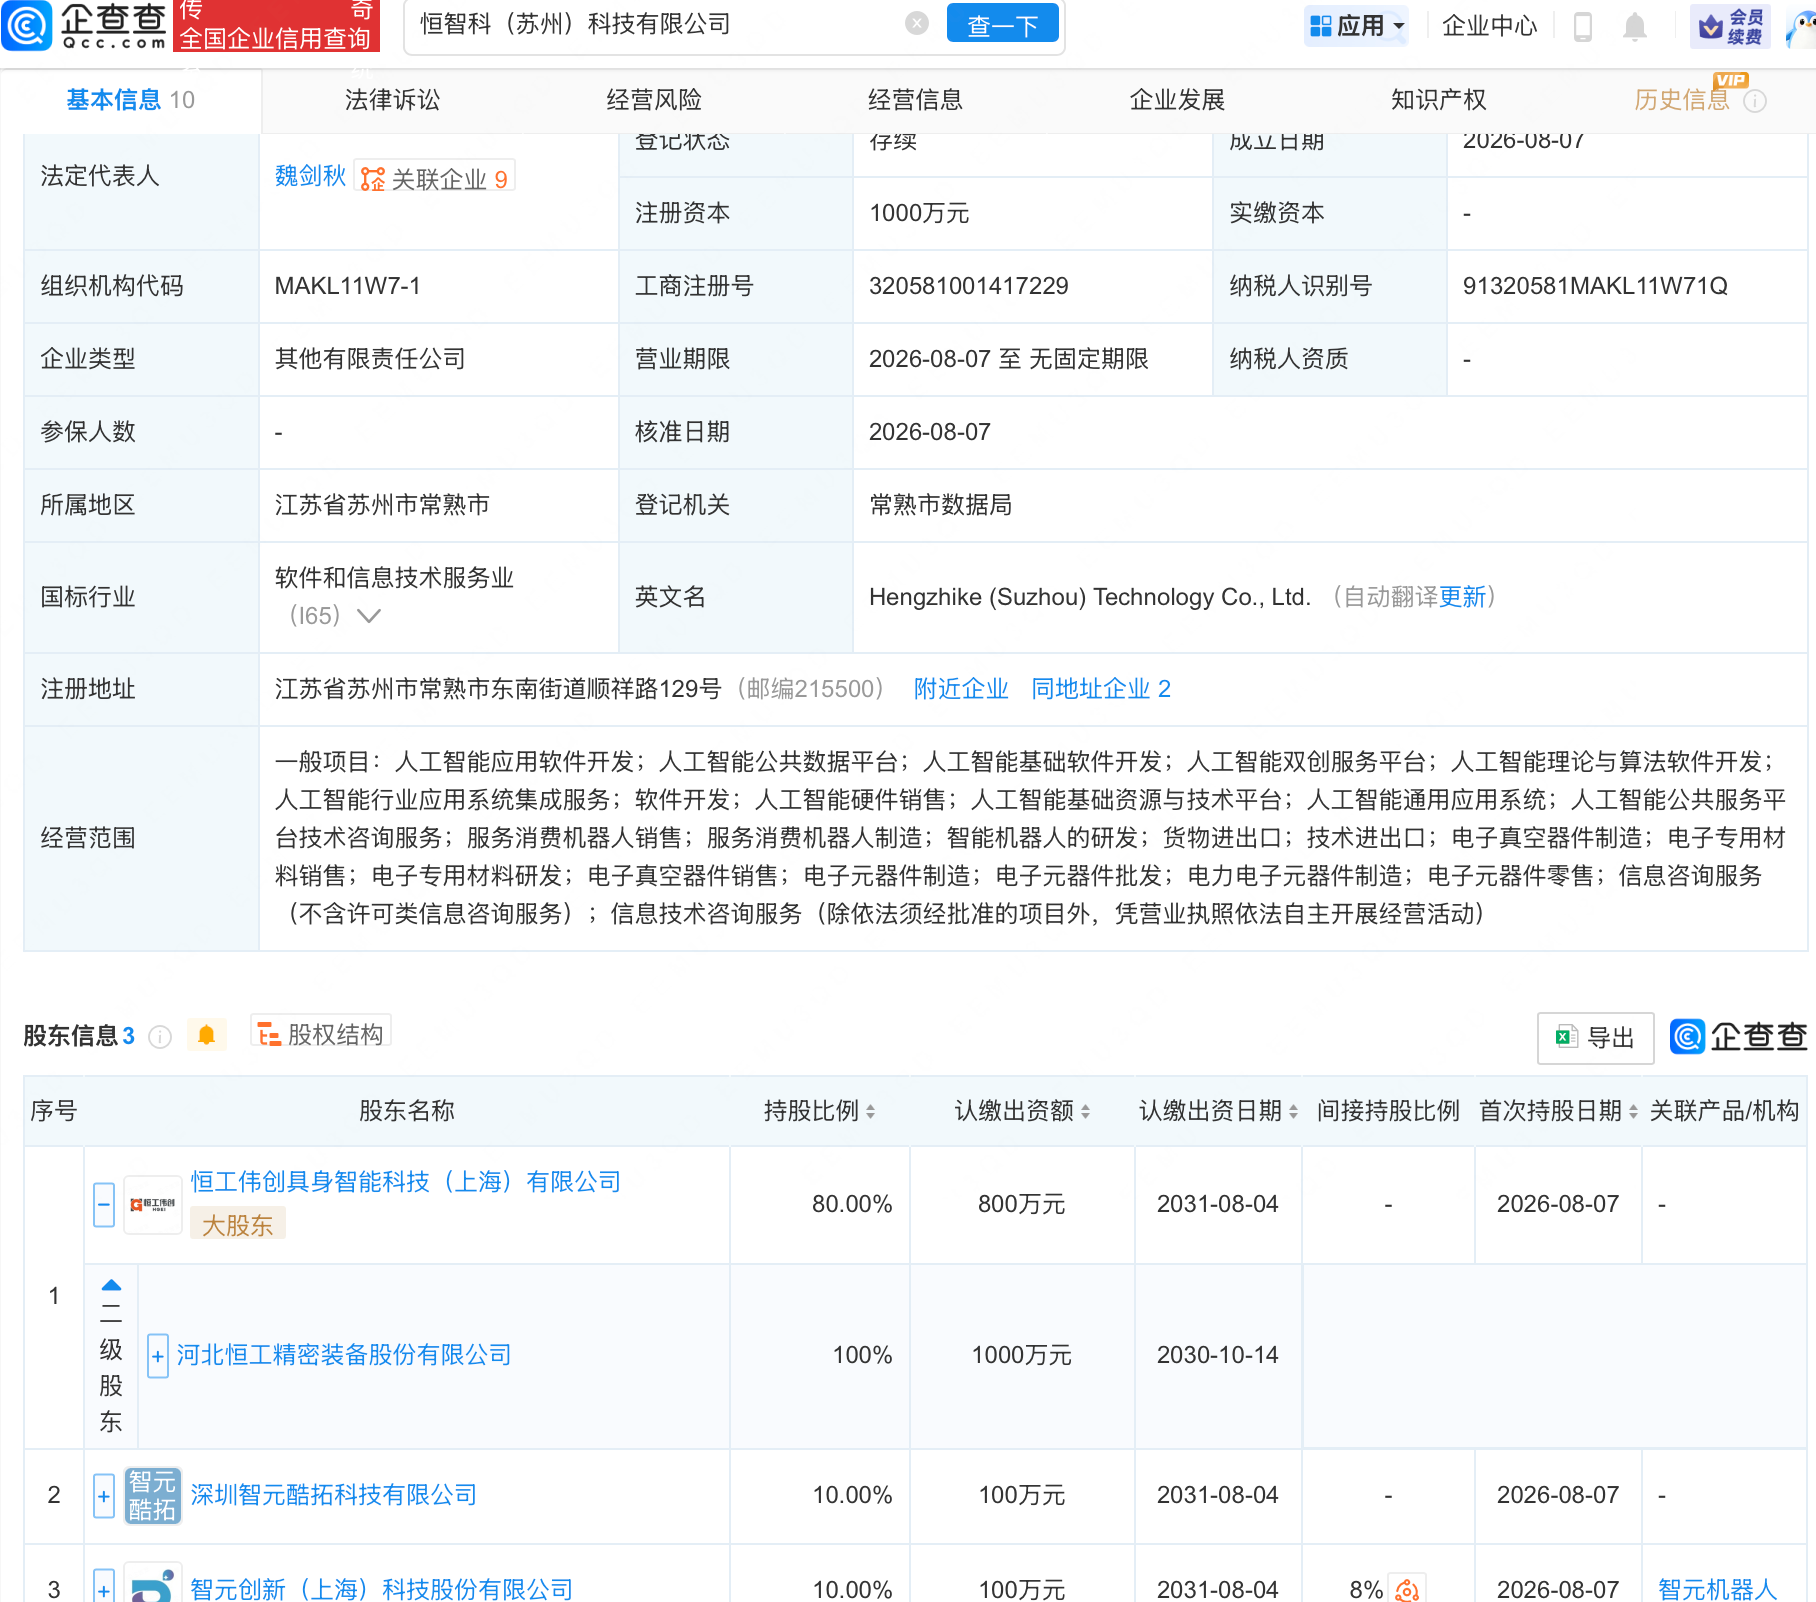Screen dimensions: 1816x1602
Task: Sort by 认缴出资额 column
Action: 1086,1111
